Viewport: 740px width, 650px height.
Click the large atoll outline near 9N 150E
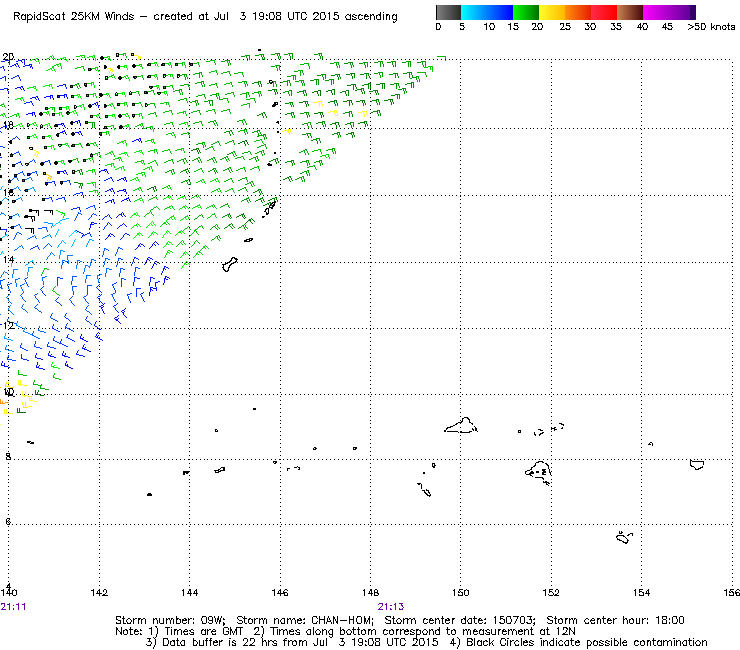[x=461, y=425]
